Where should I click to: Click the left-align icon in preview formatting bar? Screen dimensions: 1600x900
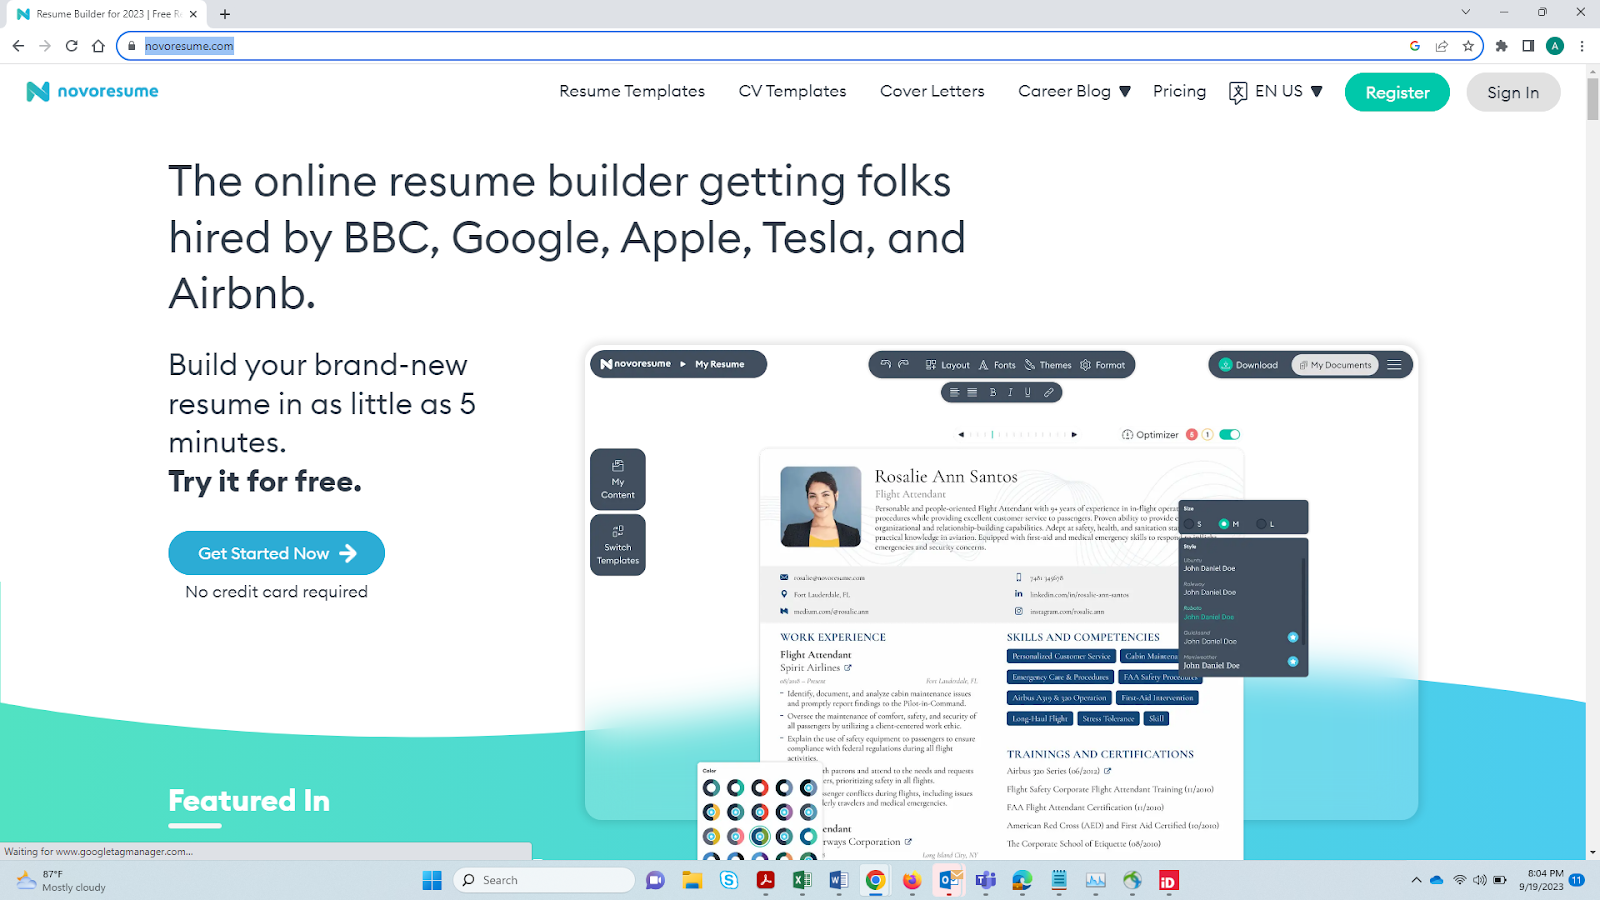(x=954, y=393)
